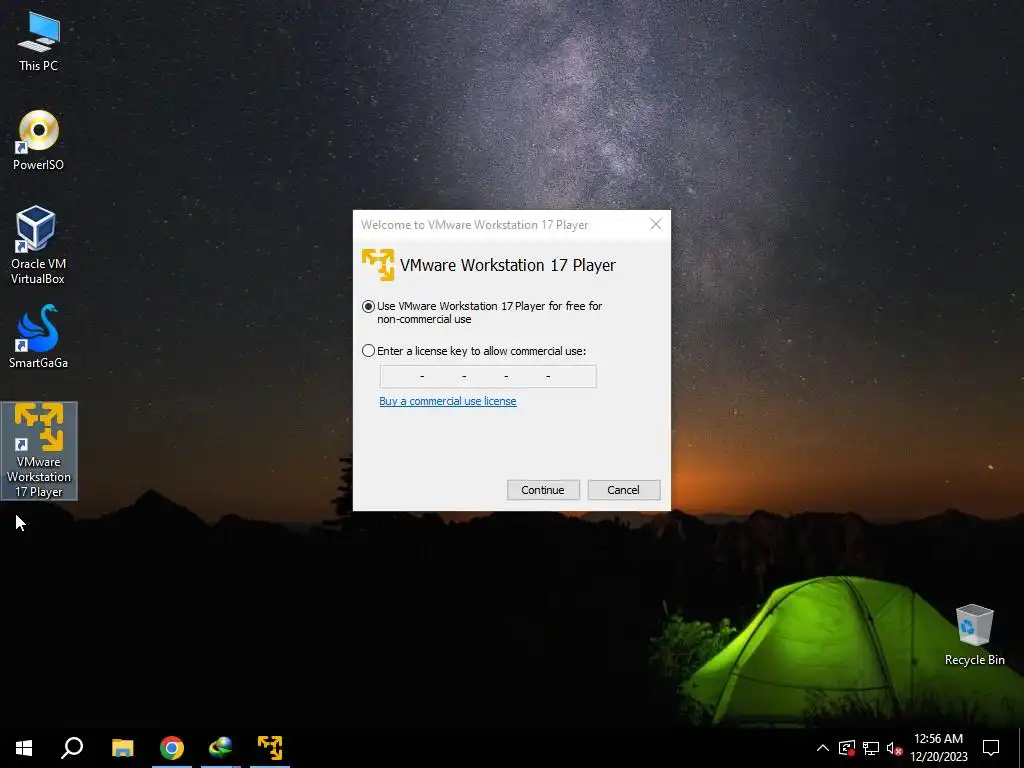Image resolution: width=1024 pixels, height=768 pixels.
Task: Click the security alert tray icon
Action: pyautogui.click(x=847, y=748)
